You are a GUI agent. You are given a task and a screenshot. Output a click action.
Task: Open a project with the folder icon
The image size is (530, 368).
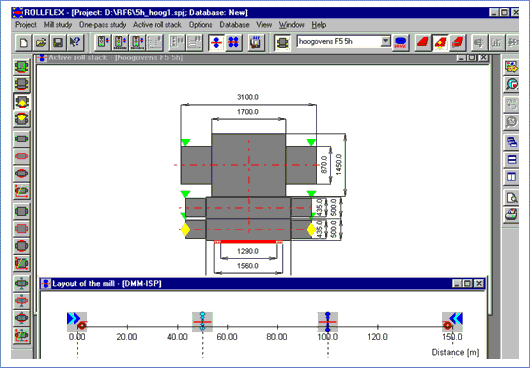(41, 43)
